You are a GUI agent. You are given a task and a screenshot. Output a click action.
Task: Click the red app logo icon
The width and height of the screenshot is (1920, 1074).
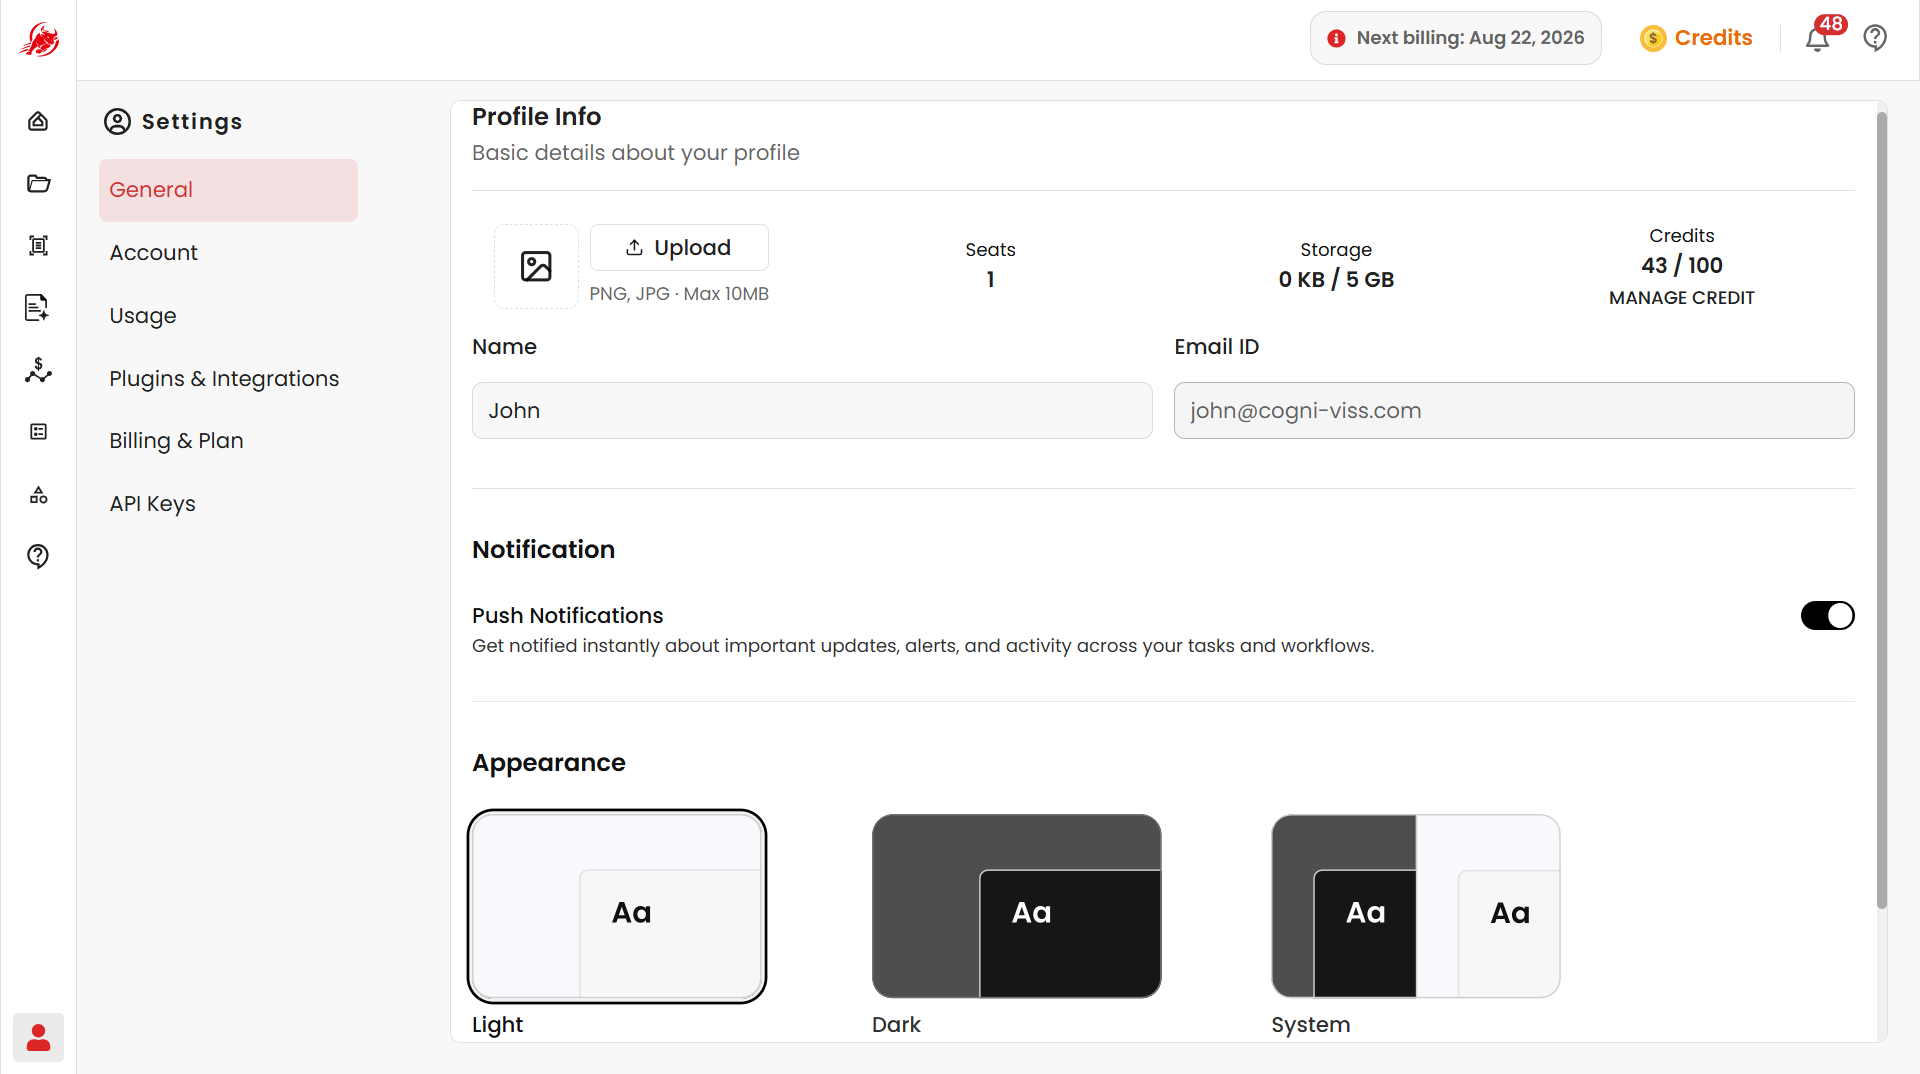pyautogui.click(x=39, y=40)
